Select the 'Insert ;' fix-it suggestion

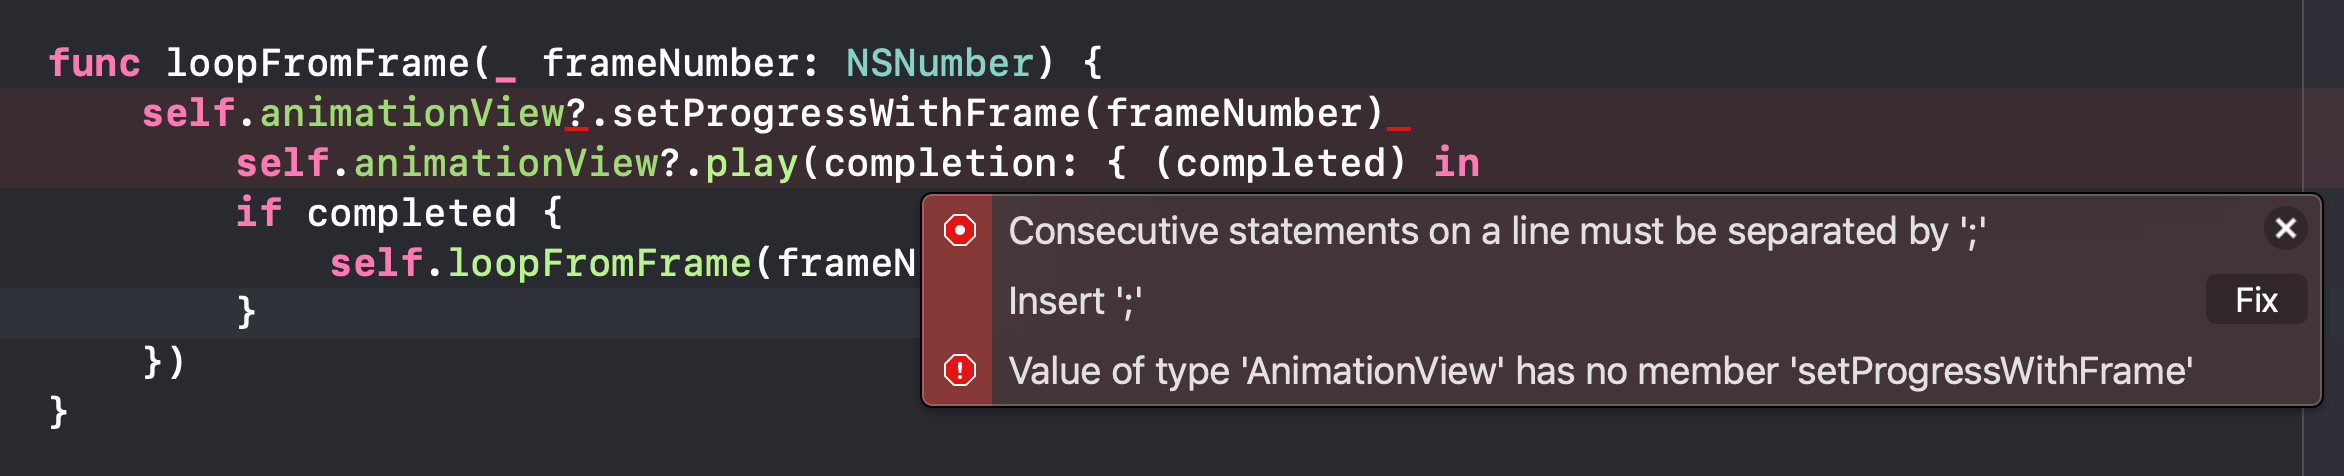pos(1075,301)
